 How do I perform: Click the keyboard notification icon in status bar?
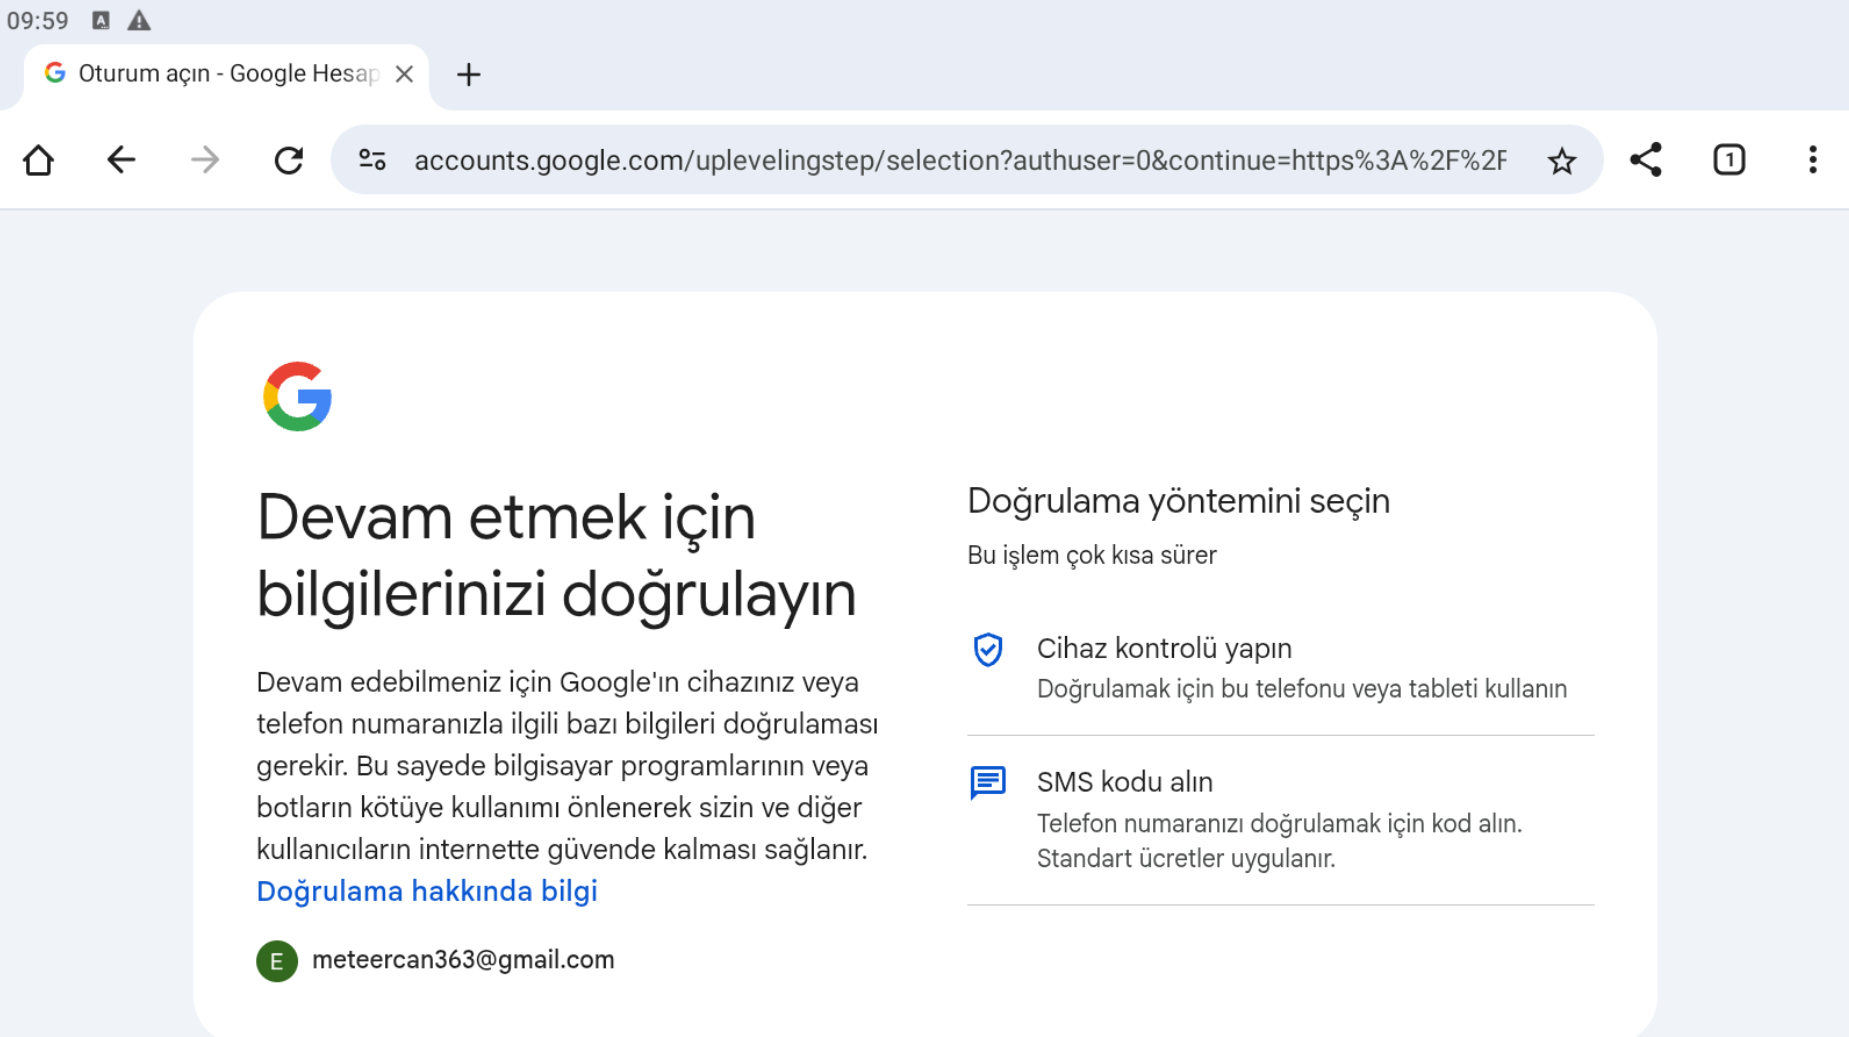100,20
